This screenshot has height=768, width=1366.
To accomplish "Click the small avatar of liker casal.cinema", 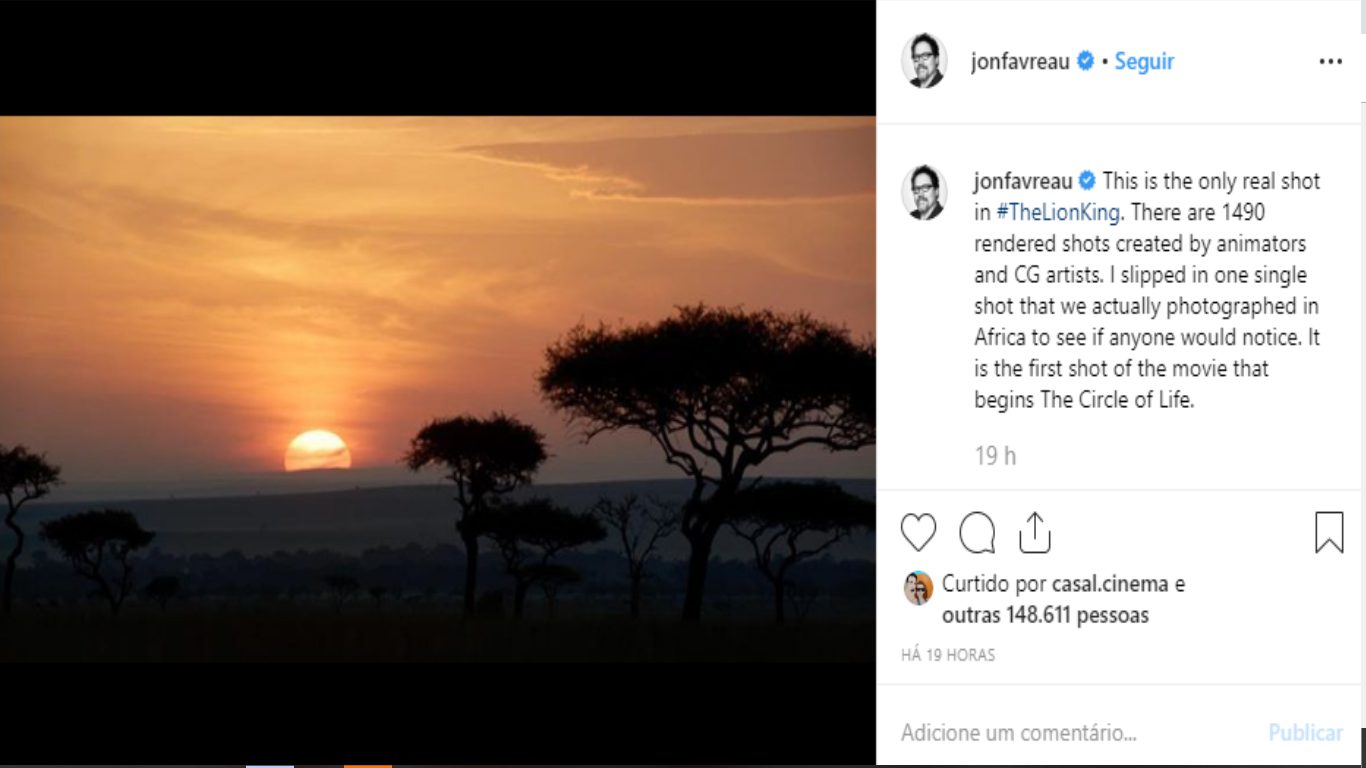I will coord(917,588).
